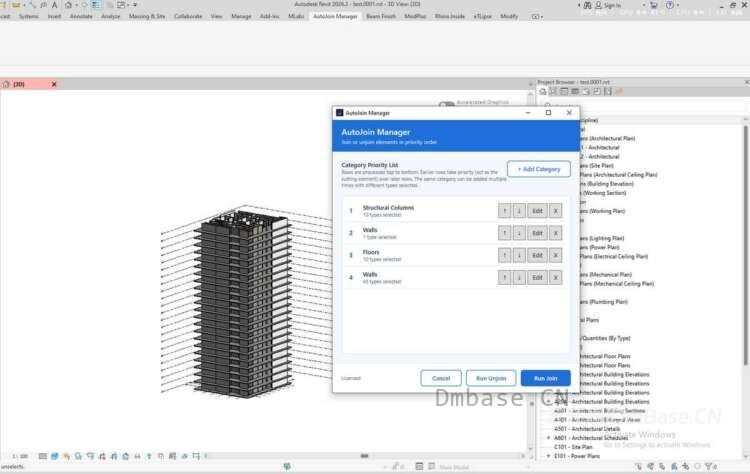Viewport: 750px width, 474px height.
Task: Click Reveal Constraints icon ending view control bar
Action: point(196,456)
